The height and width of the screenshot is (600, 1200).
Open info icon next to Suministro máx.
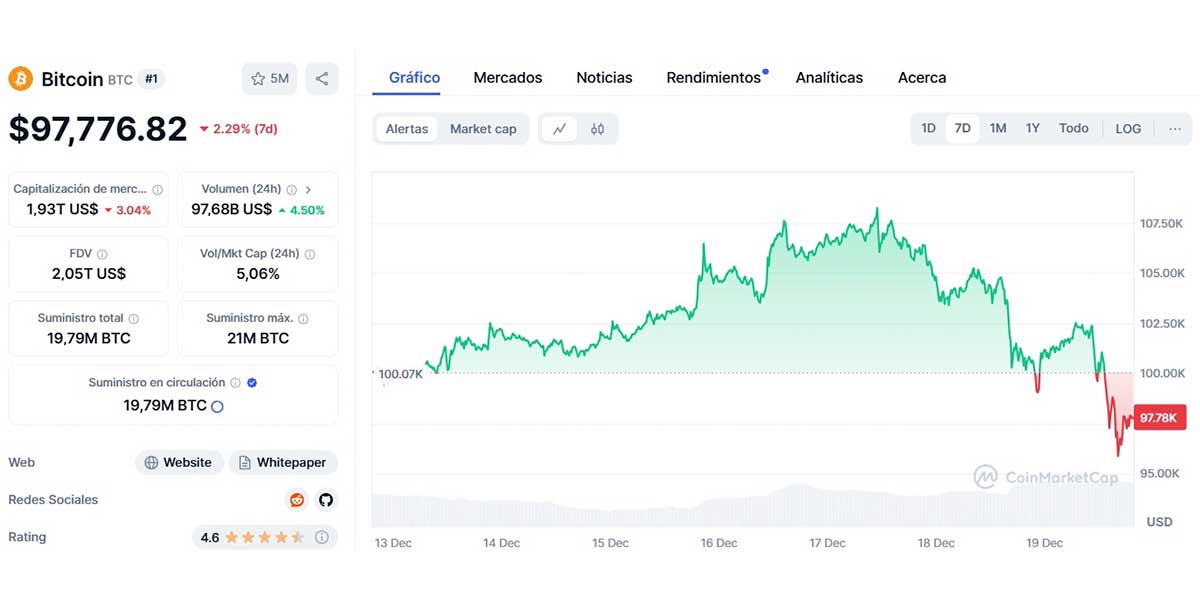pyautogui.click(x=303, y=319)
